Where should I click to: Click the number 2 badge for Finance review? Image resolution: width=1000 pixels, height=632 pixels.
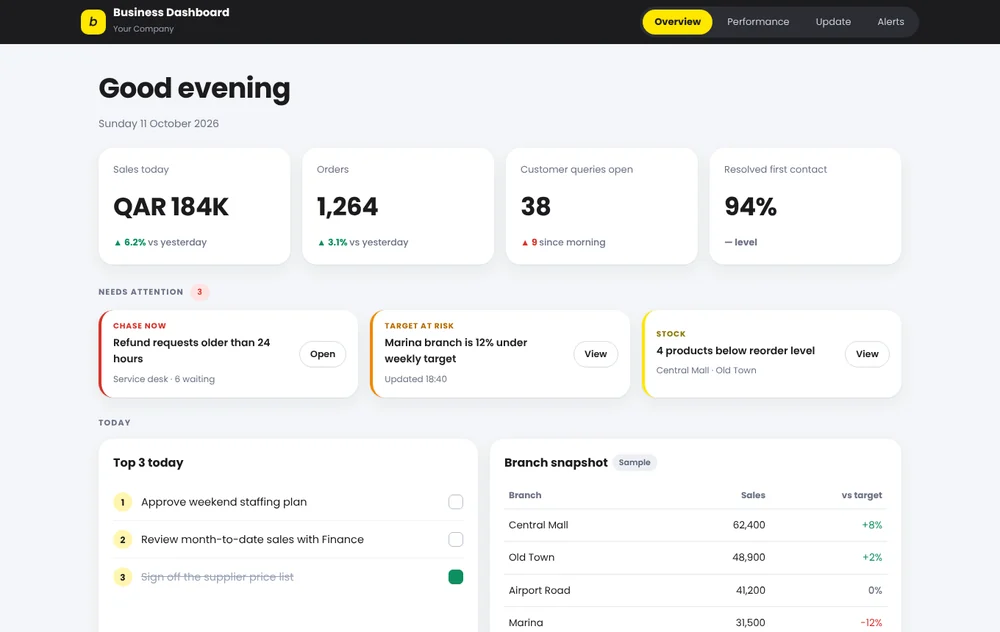[x=122, y=540]
